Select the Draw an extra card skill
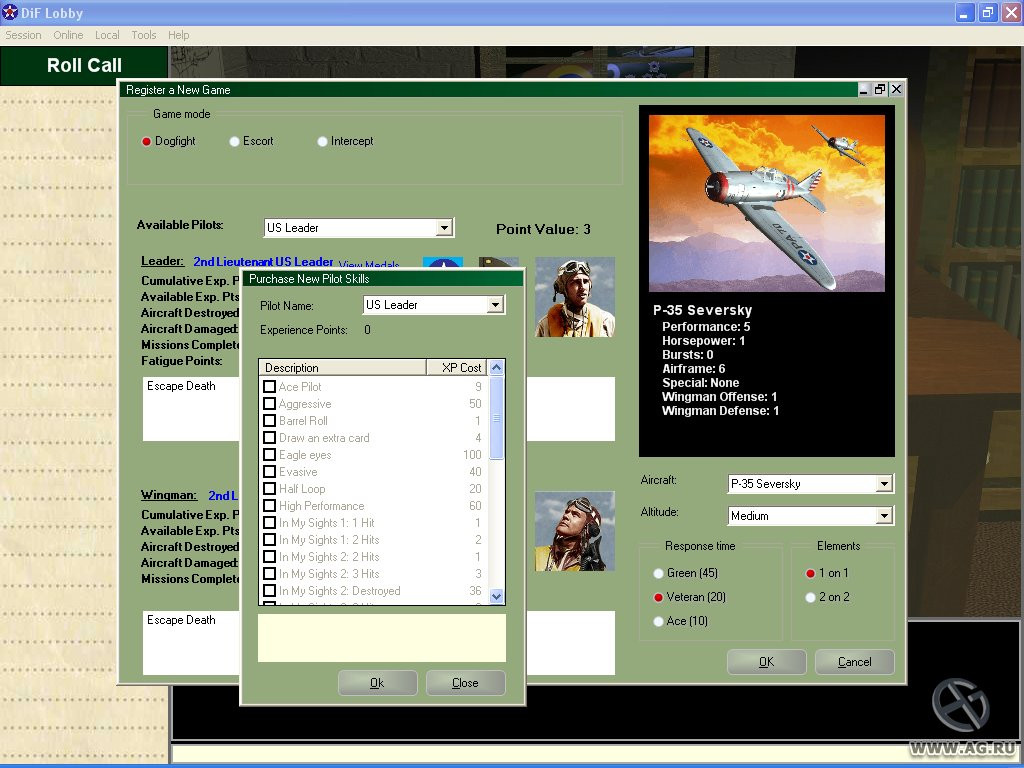 (269, 438)
